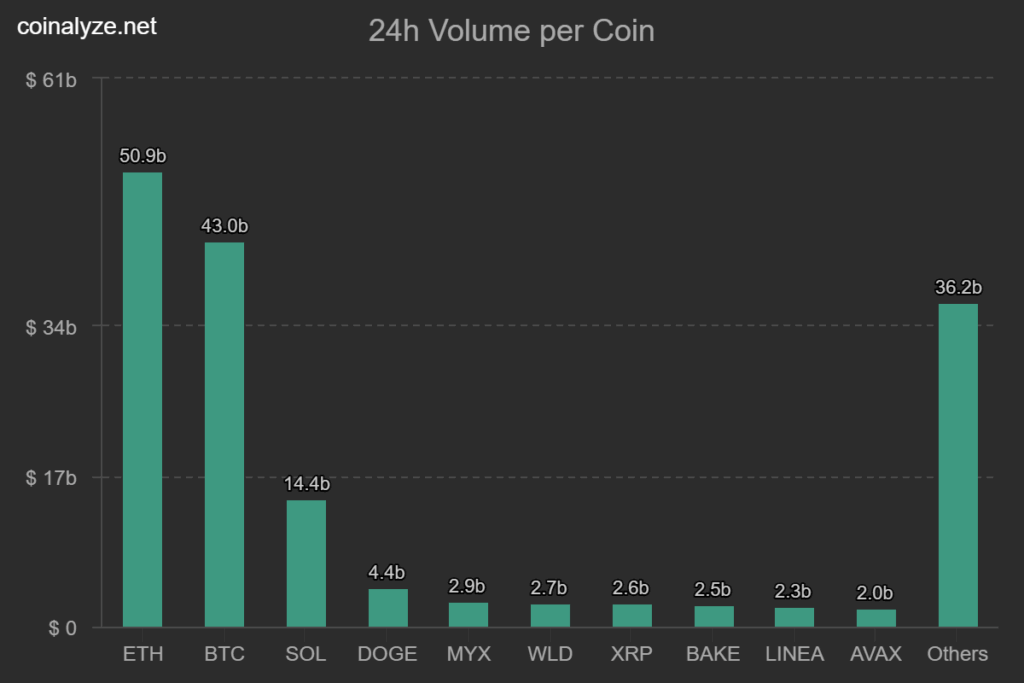1024x683 pixels.
Task: Select the ETH axis label
Action: click(x=143, y=654)
